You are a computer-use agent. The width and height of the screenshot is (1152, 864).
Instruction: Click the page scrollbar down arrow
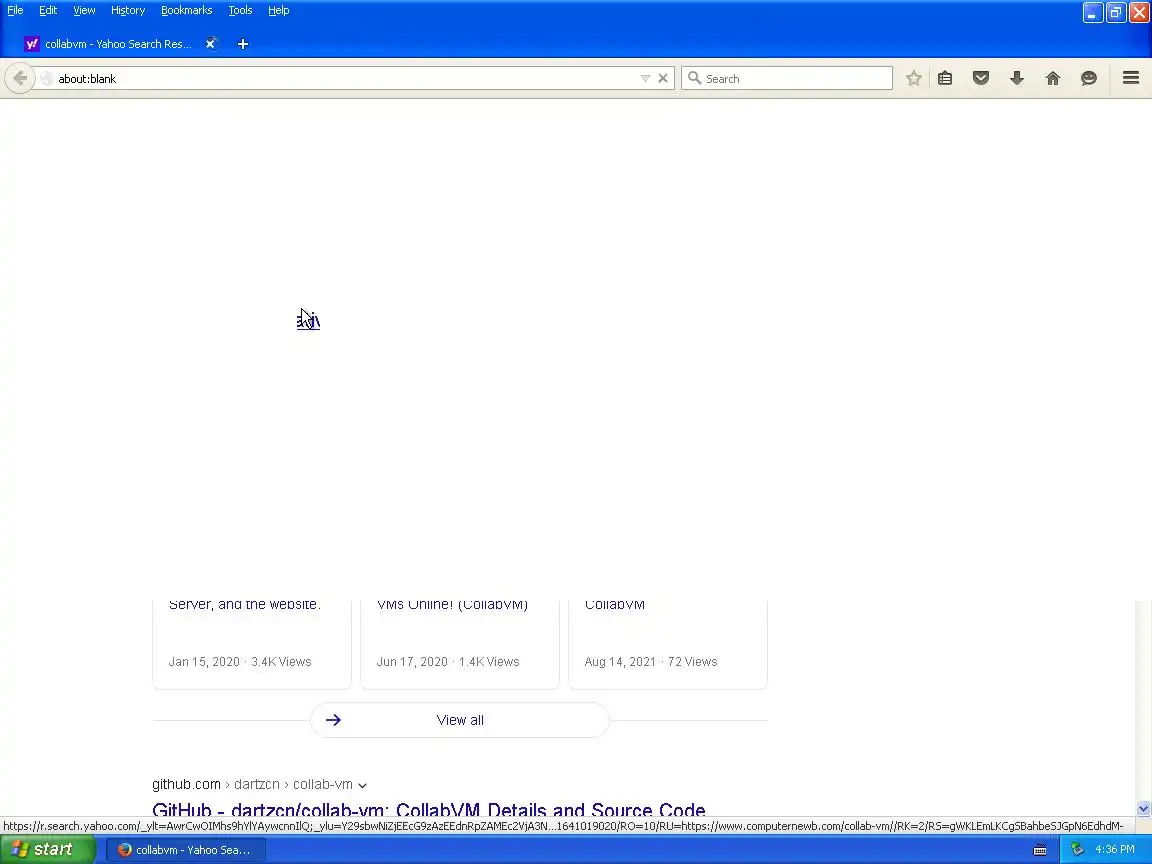coord(1143,808)
